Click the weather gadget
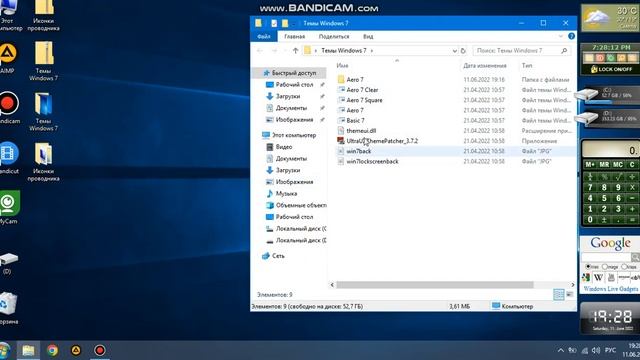640x360 pixels. tap(611, 18)
